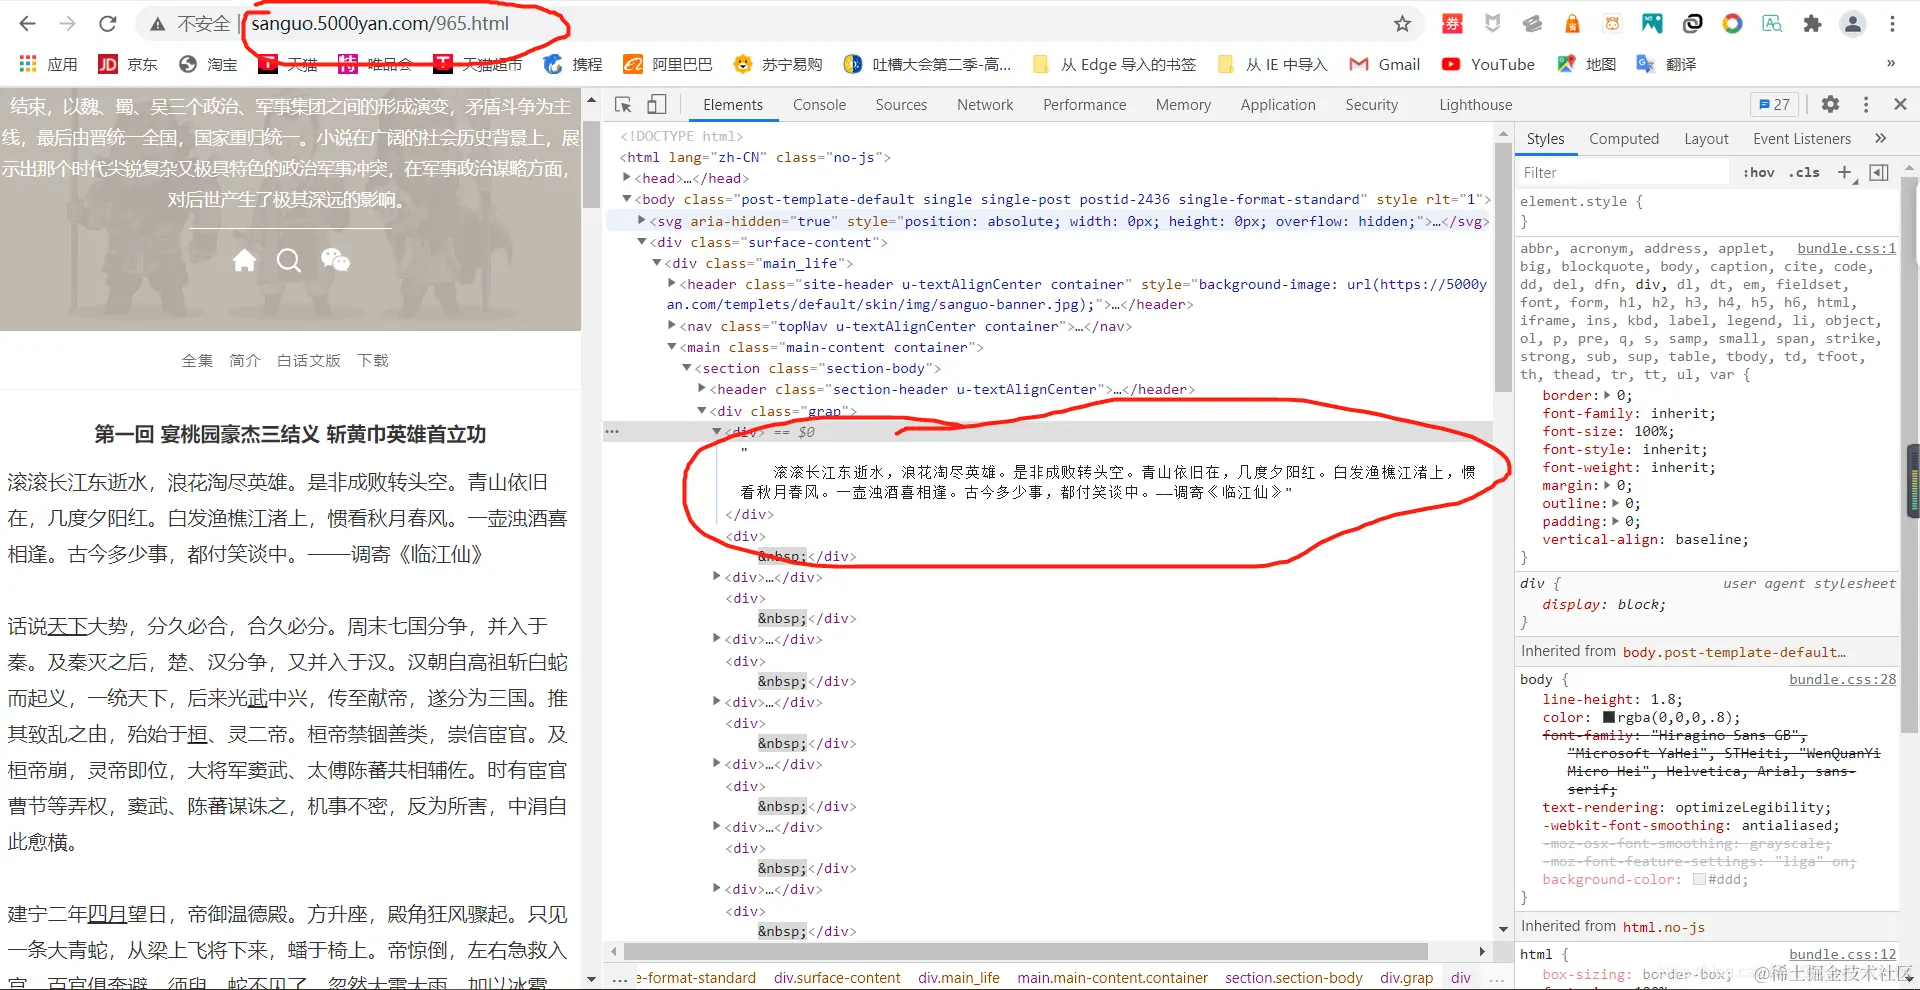This screenshot has width=1920, height=990.
Task: Click the search icon on the webpage
Action: pos(289,260)
